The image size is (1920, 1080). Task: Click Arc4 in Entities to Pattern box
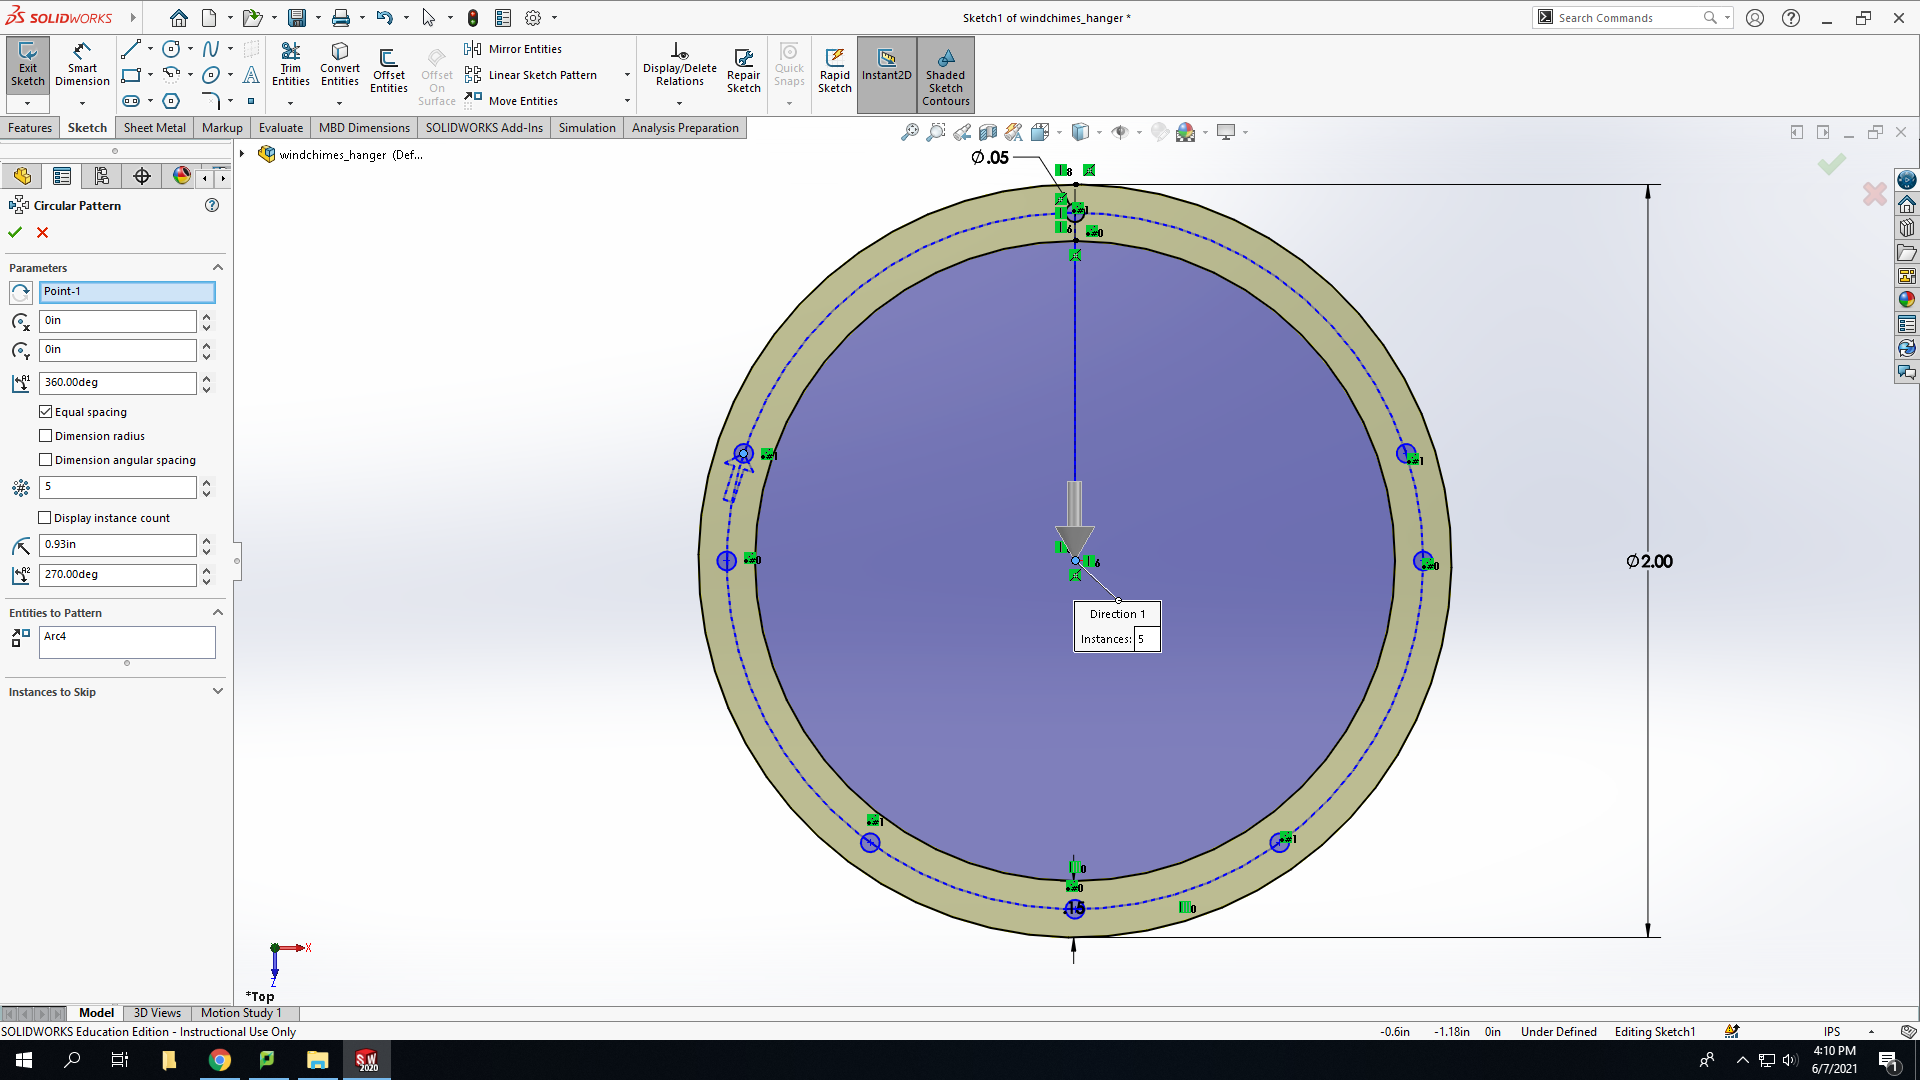tap(55, 636)
